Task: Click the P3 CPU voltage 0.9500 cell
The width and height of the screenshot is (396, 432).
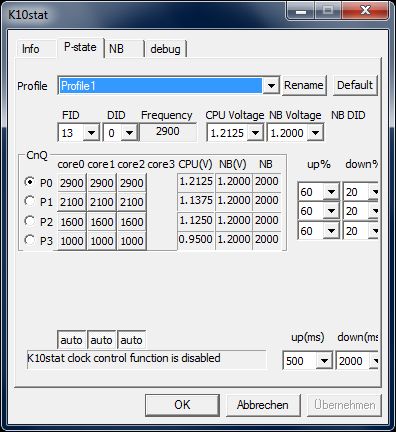Action: click(x=196, y=240)
